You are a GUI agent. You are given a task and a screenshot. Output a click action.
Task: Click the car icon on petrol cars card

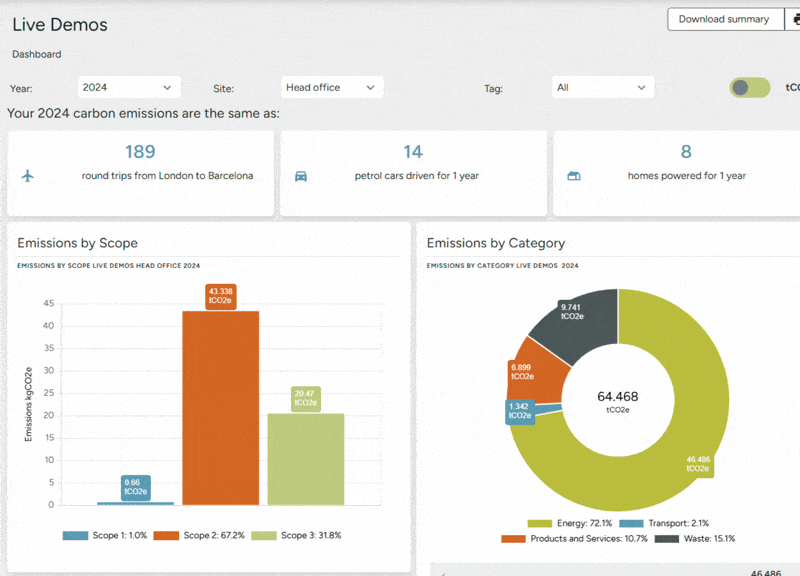click(301, 177)
